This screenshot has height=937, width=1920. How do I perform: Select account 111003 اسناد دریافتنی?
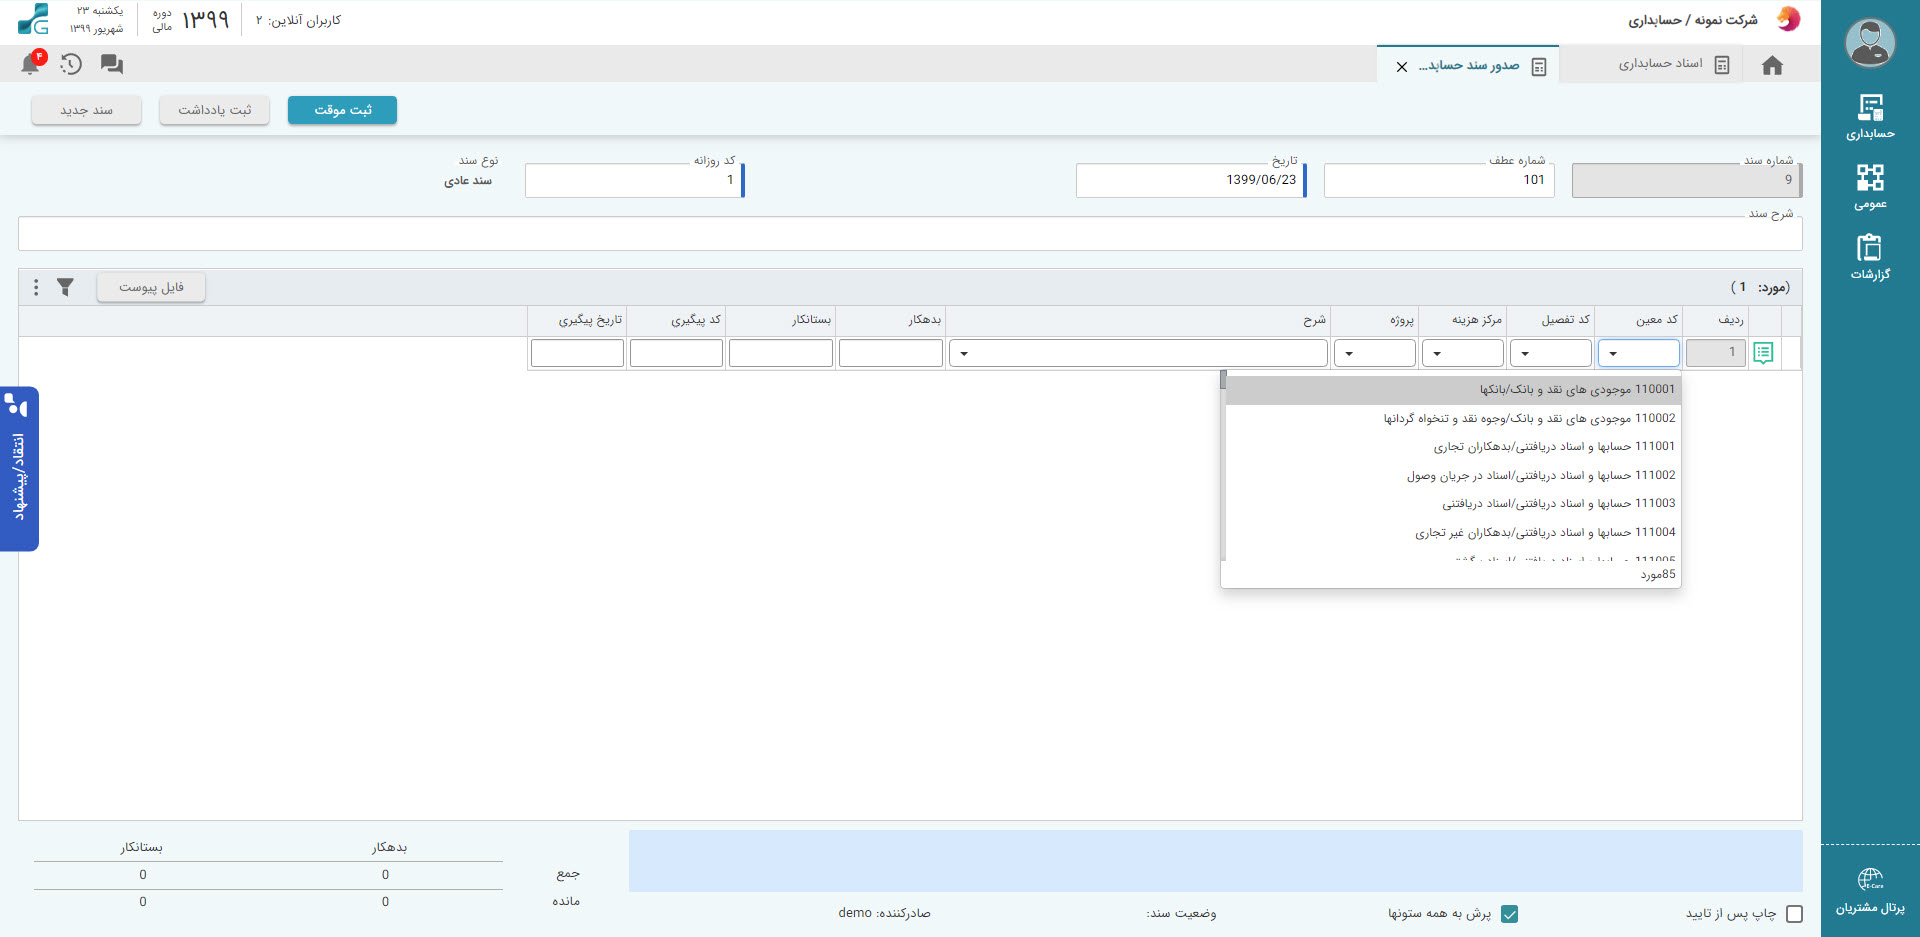1453,504
